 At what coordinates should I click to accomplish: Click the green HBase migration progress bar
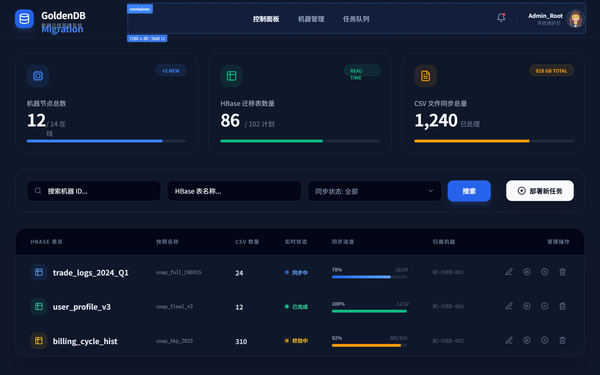[300, 141]
